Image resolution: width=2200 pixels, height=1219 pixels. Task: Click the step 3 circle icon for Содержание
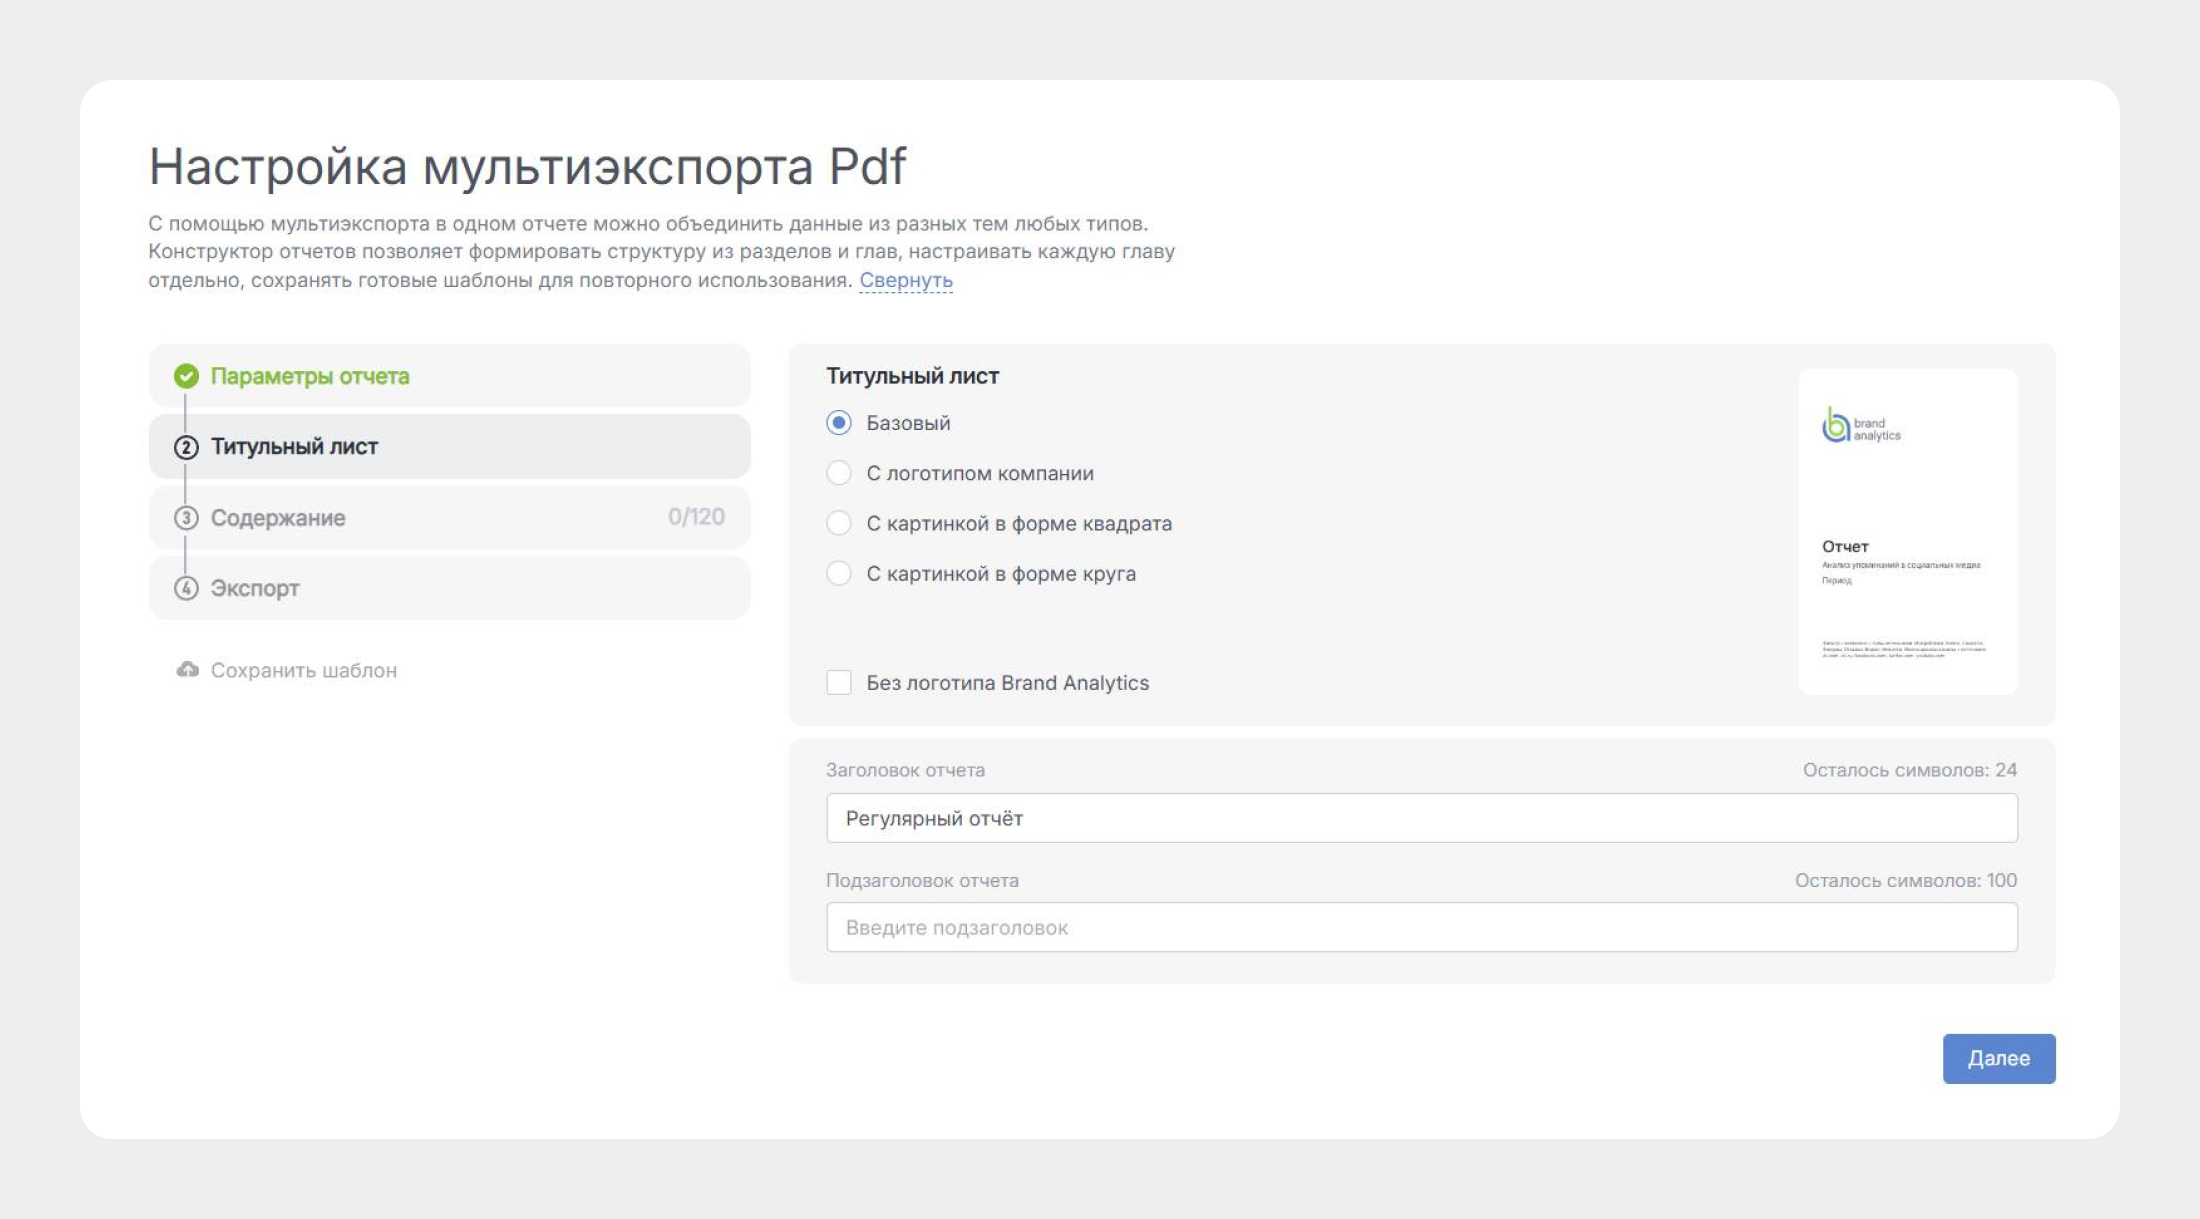pyautogui.click(x=186, y=518)
